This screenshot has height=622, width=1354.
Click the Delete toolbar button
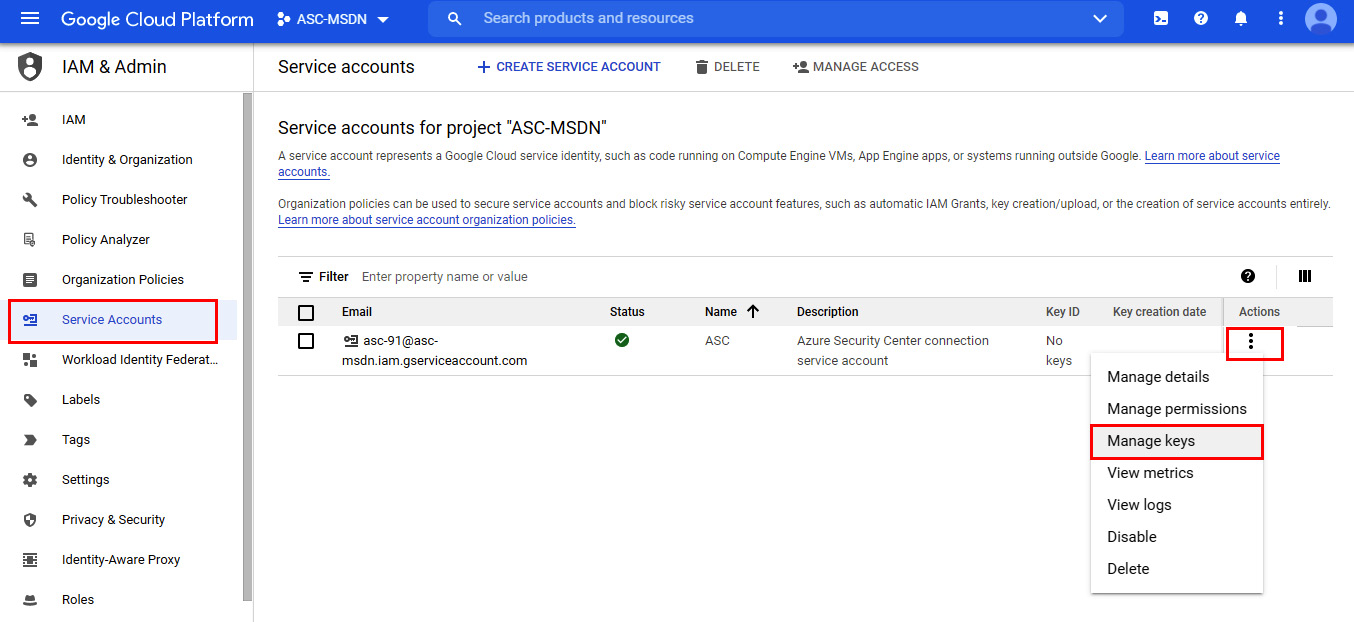pos(727,67)
